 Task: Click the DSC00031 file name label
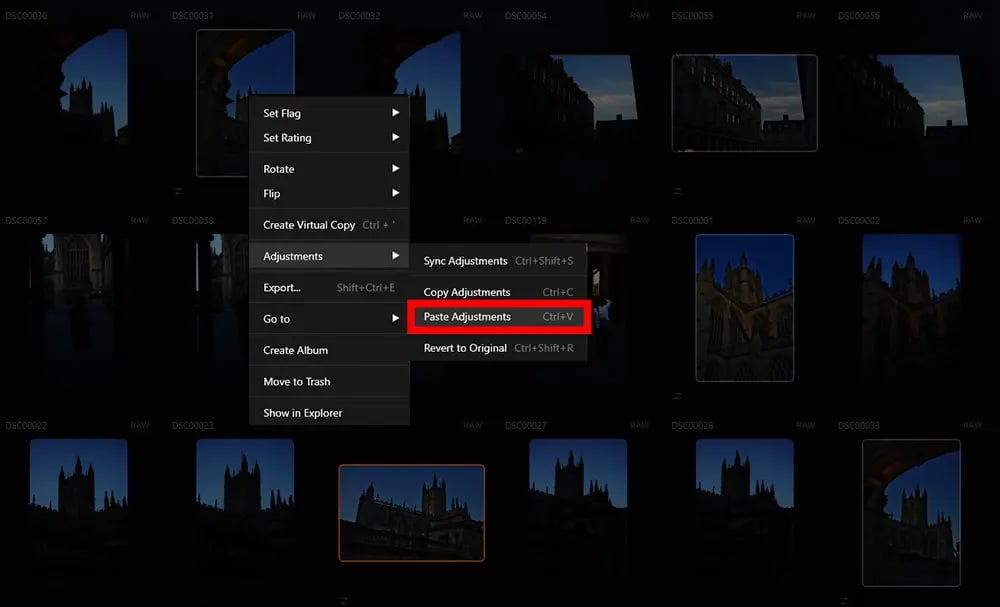click(192, 16)
